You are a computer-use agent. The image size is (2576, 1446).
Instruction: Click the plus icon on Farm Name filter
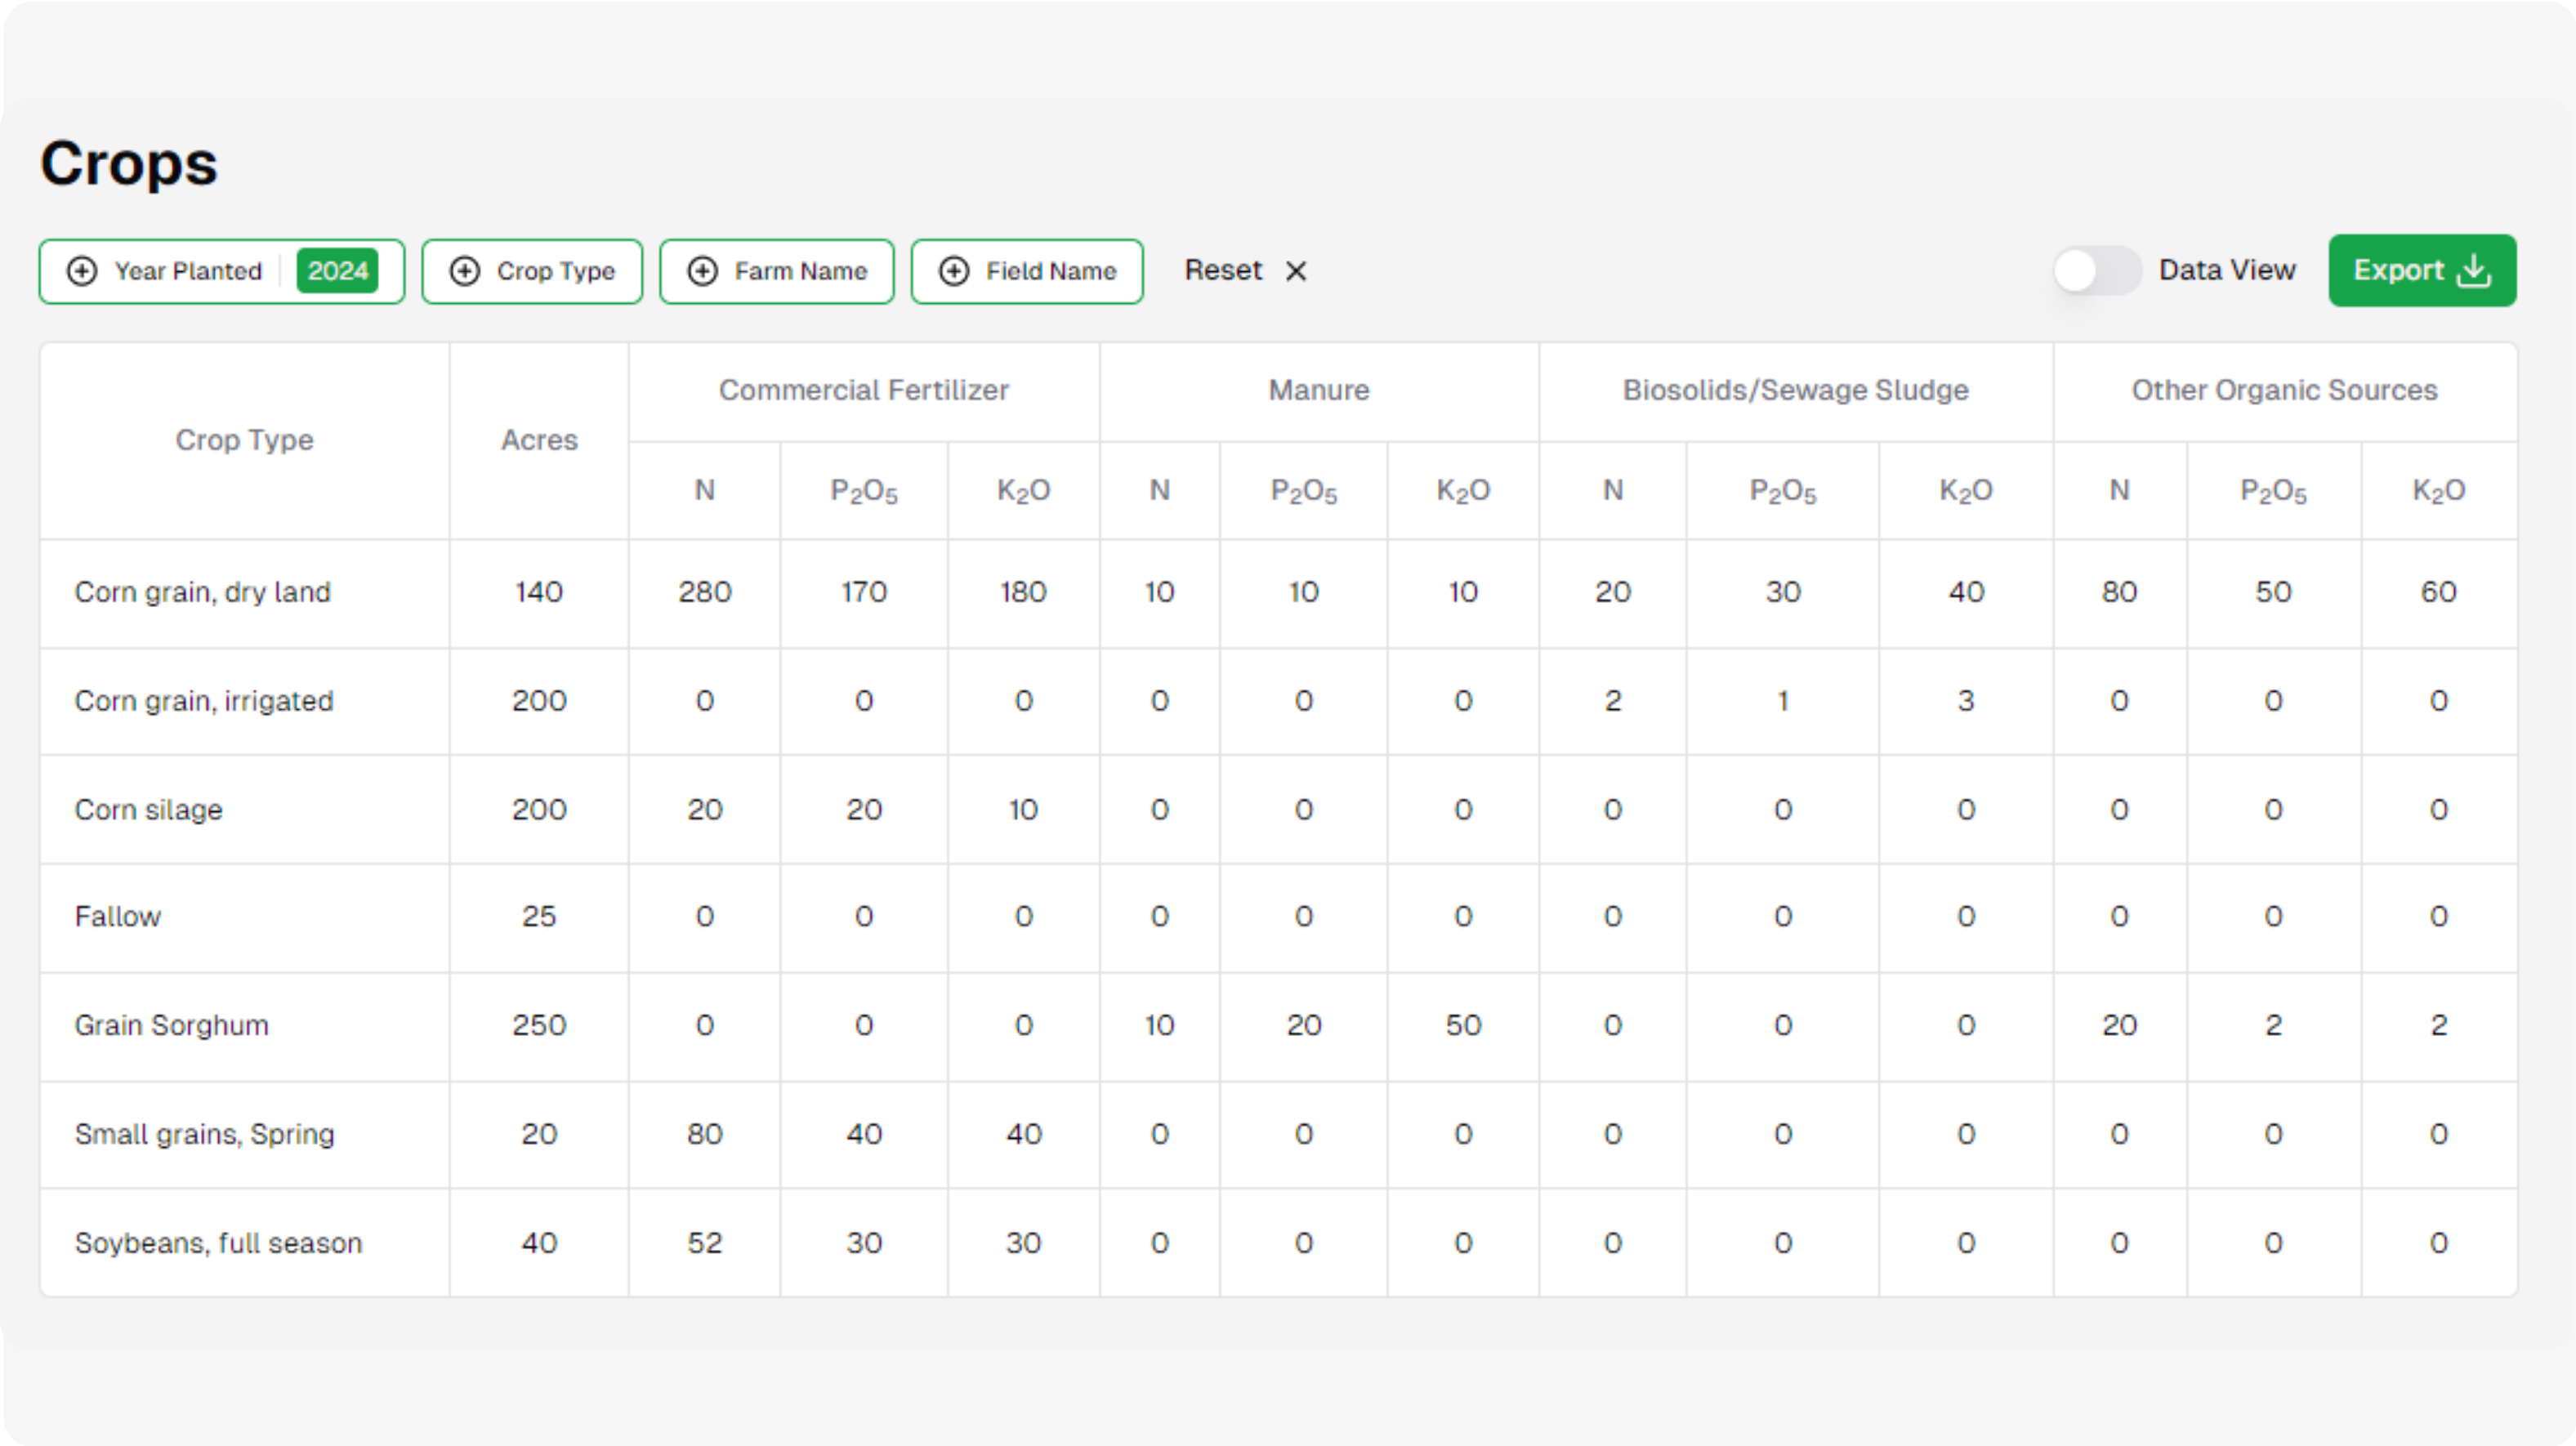click(703, 271)
